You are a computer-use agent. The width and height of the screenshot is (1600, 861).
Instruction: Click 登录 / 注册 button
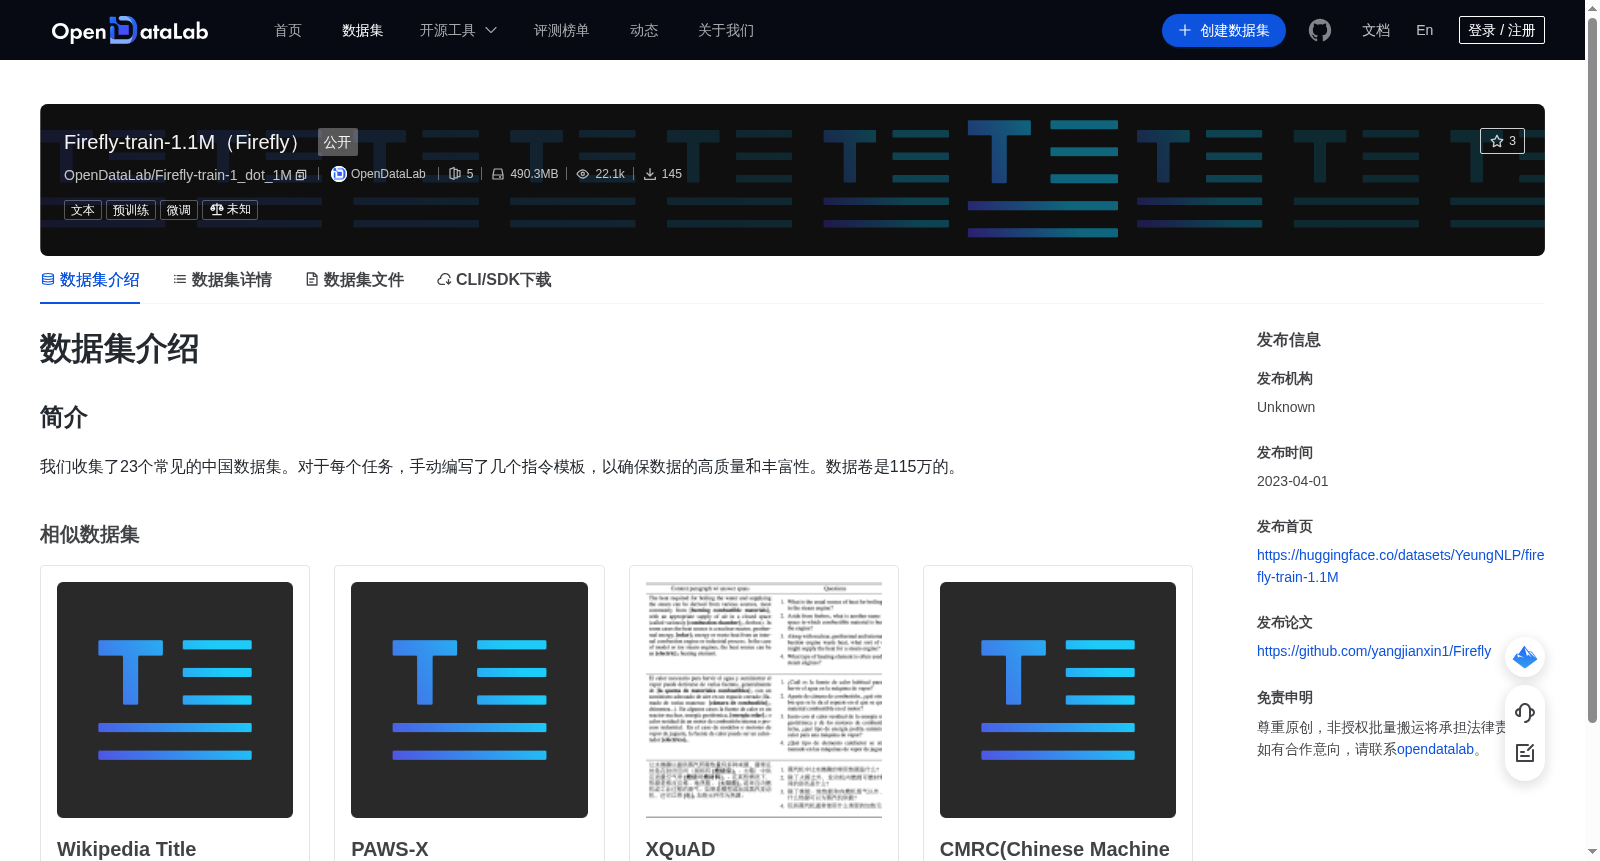point(1502,30)
